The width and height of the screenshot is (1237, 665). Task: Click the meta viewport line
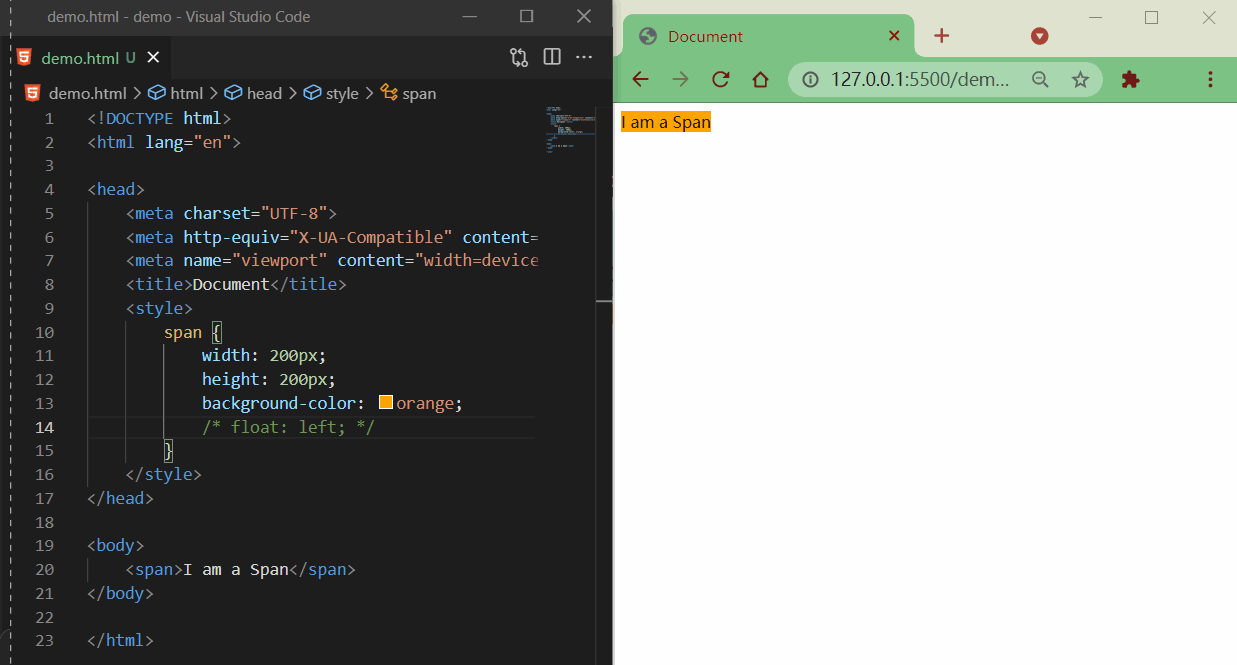point(332,261)
